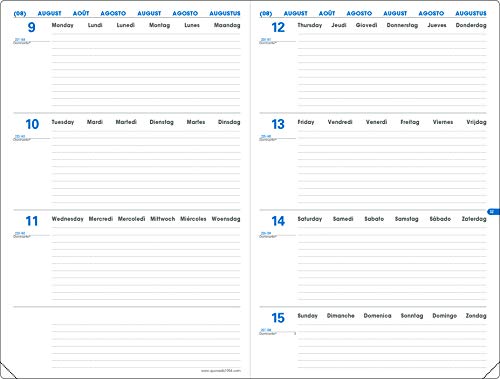
Task: Select the word "Montag"
Action: coord(159,25)
